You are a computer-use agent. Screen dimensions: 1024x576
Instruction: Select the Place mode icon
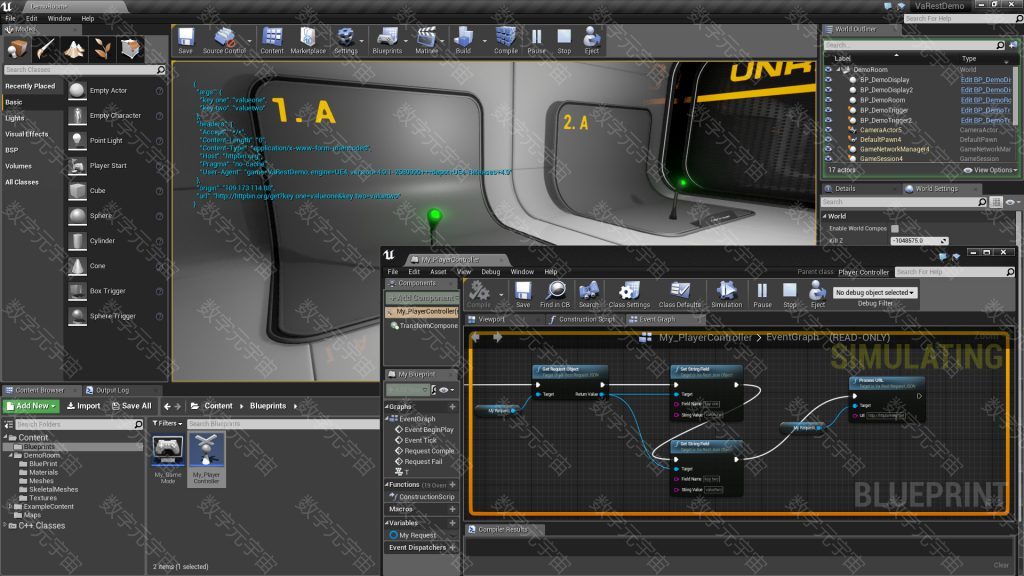coord(17,49)
